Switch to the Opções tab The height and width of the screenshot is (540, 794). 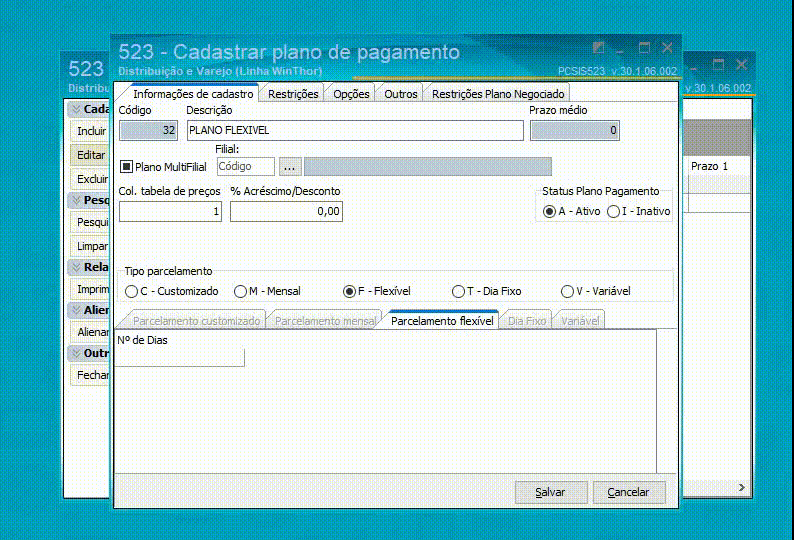pyautogui.click(x=351, y=94)
